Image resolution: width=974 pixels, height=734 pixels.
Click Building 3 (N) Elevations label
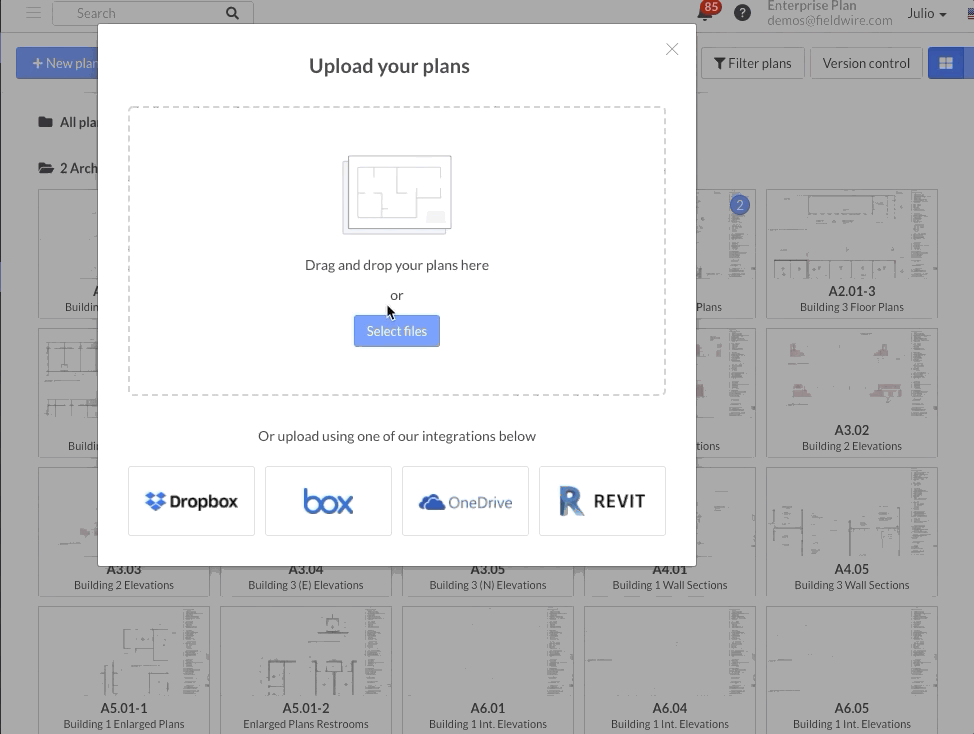tap(488, 585)
